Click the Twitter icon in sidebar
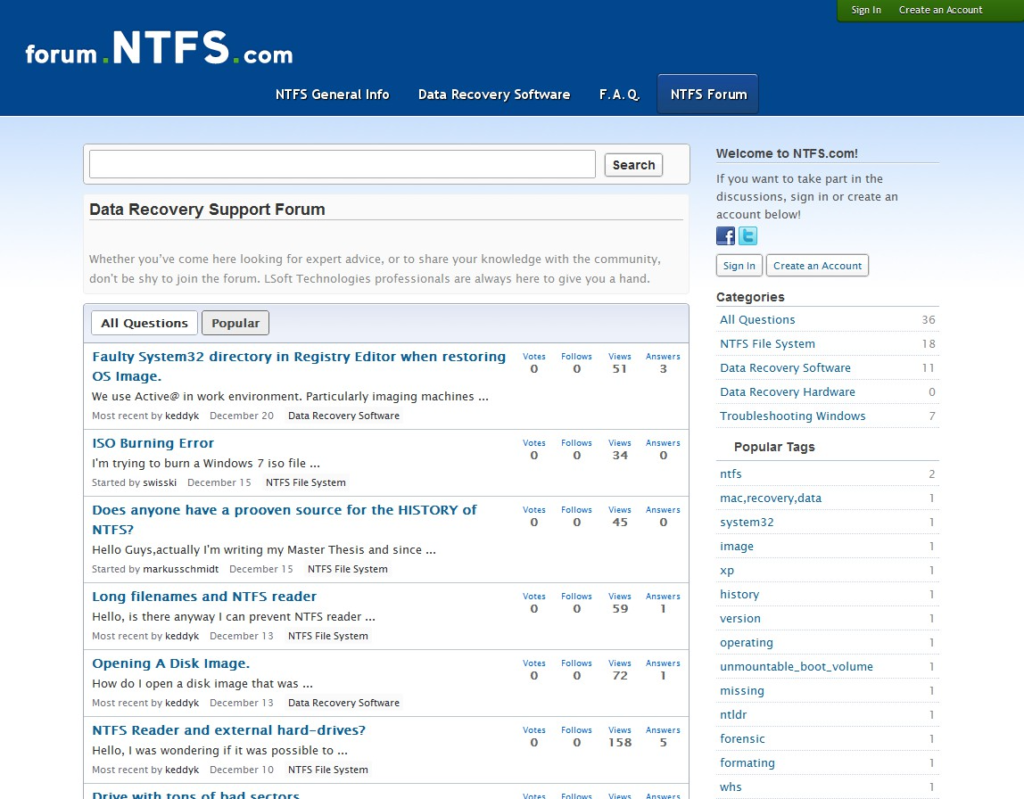The width and height of the screenshot is (1024, 799). pyautogui.click(x=748, y=236)
